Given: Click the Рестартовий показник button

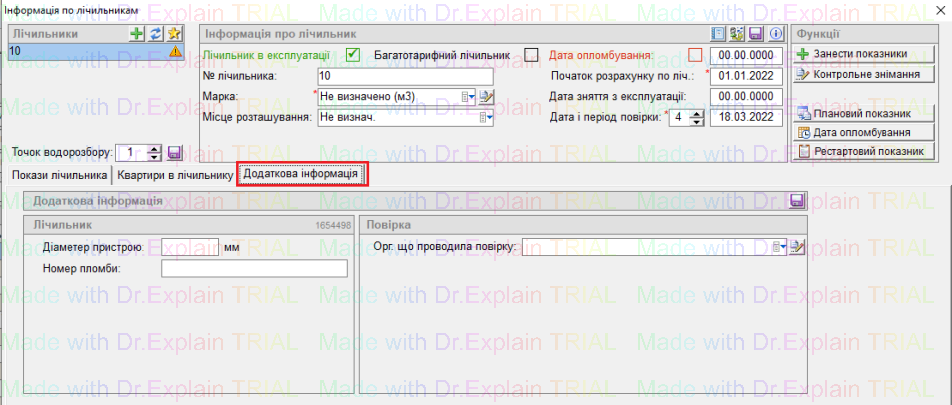Looking at the screenshot, I should (864, 151).
